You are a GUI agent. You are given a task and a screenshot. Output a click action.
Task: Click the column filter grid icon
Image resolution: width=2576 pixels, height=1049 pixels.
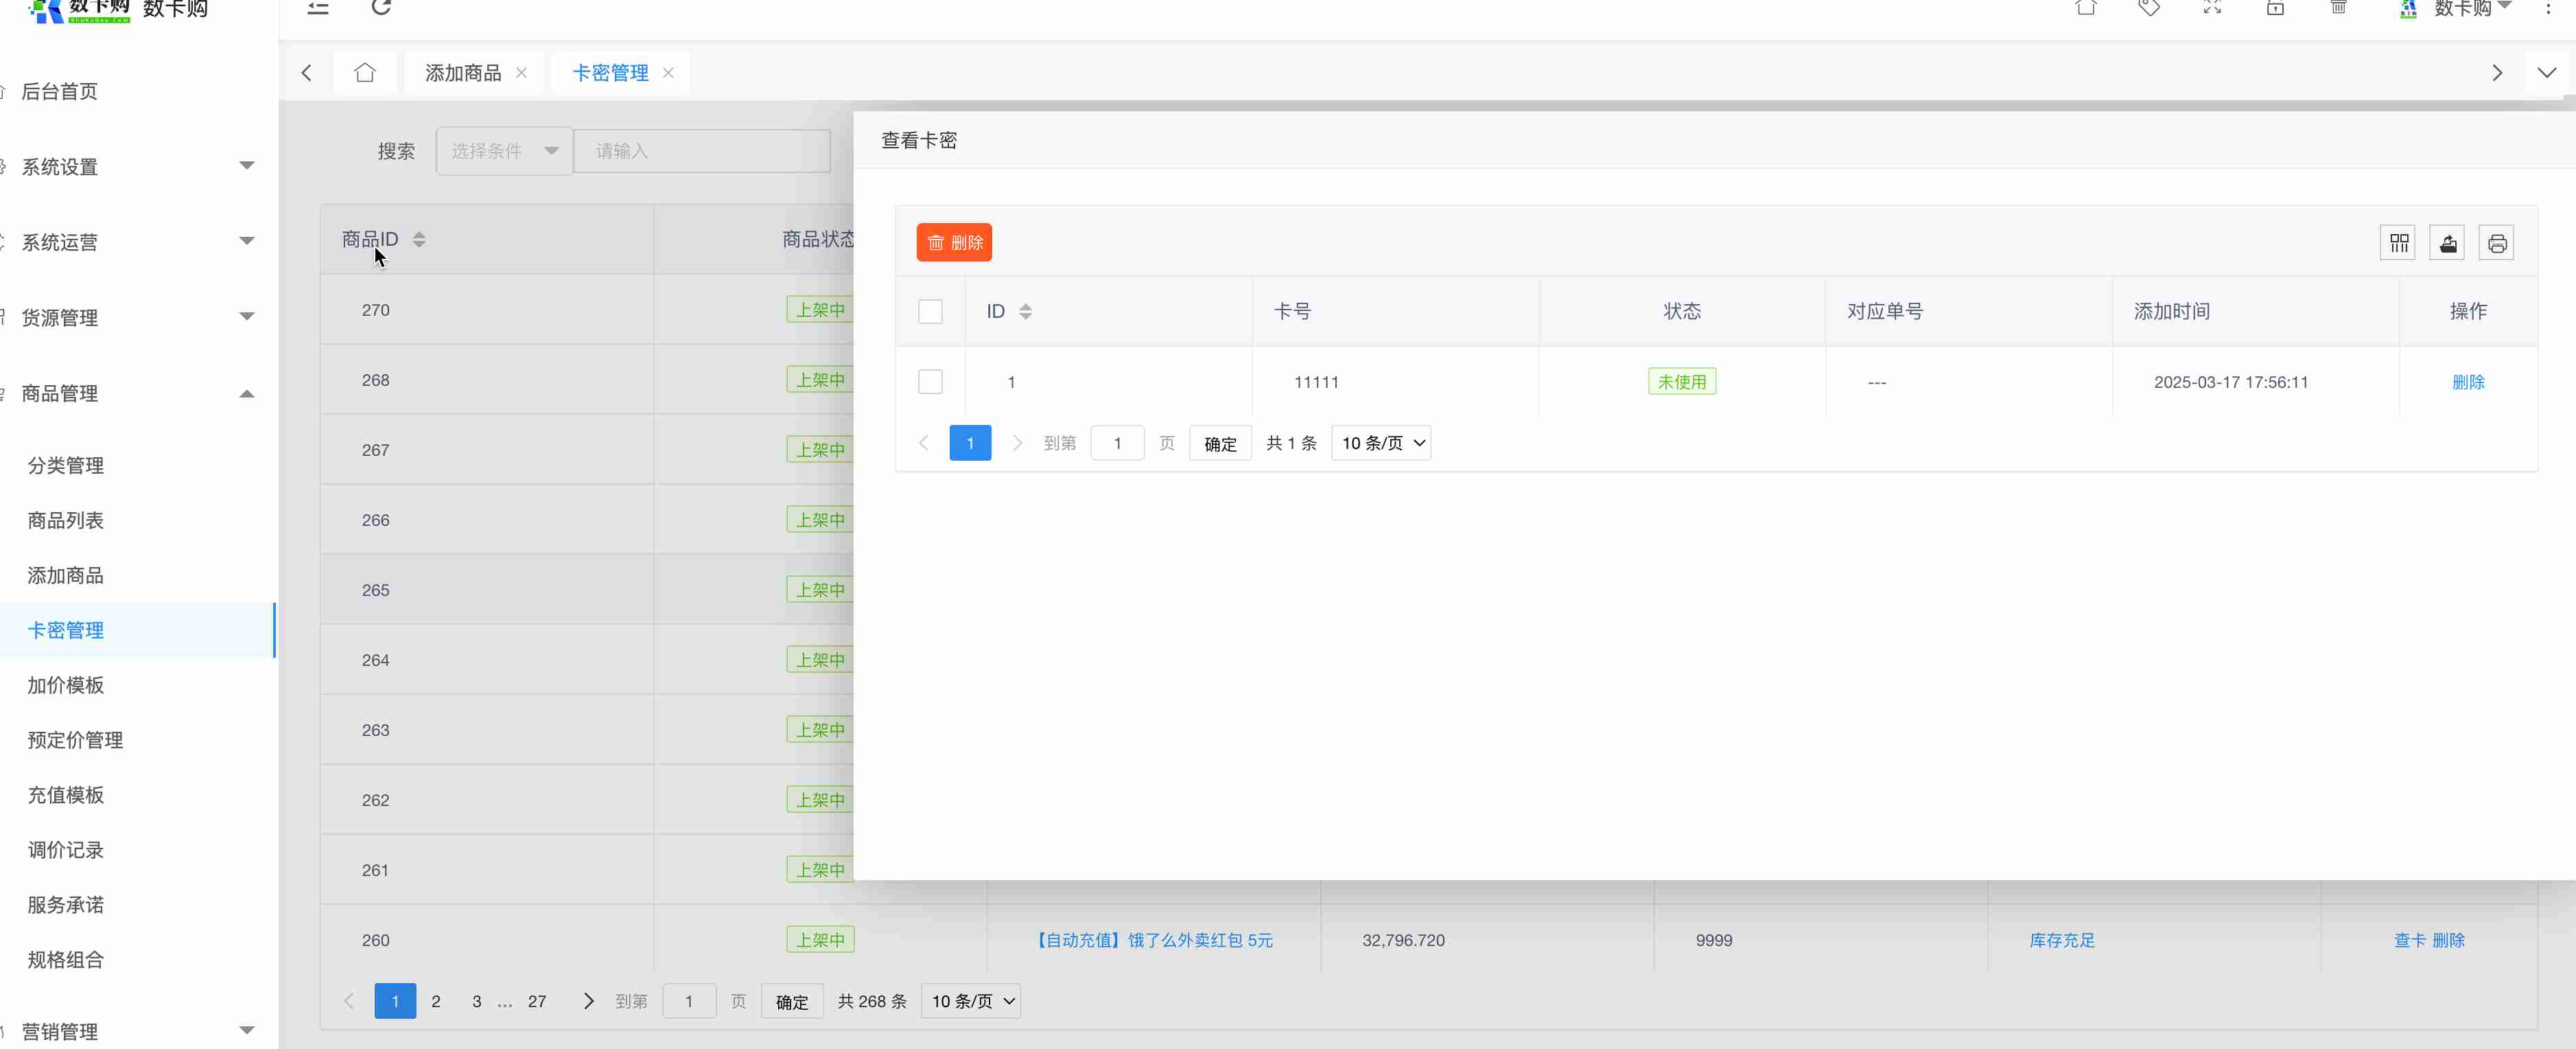point(2398,243)
